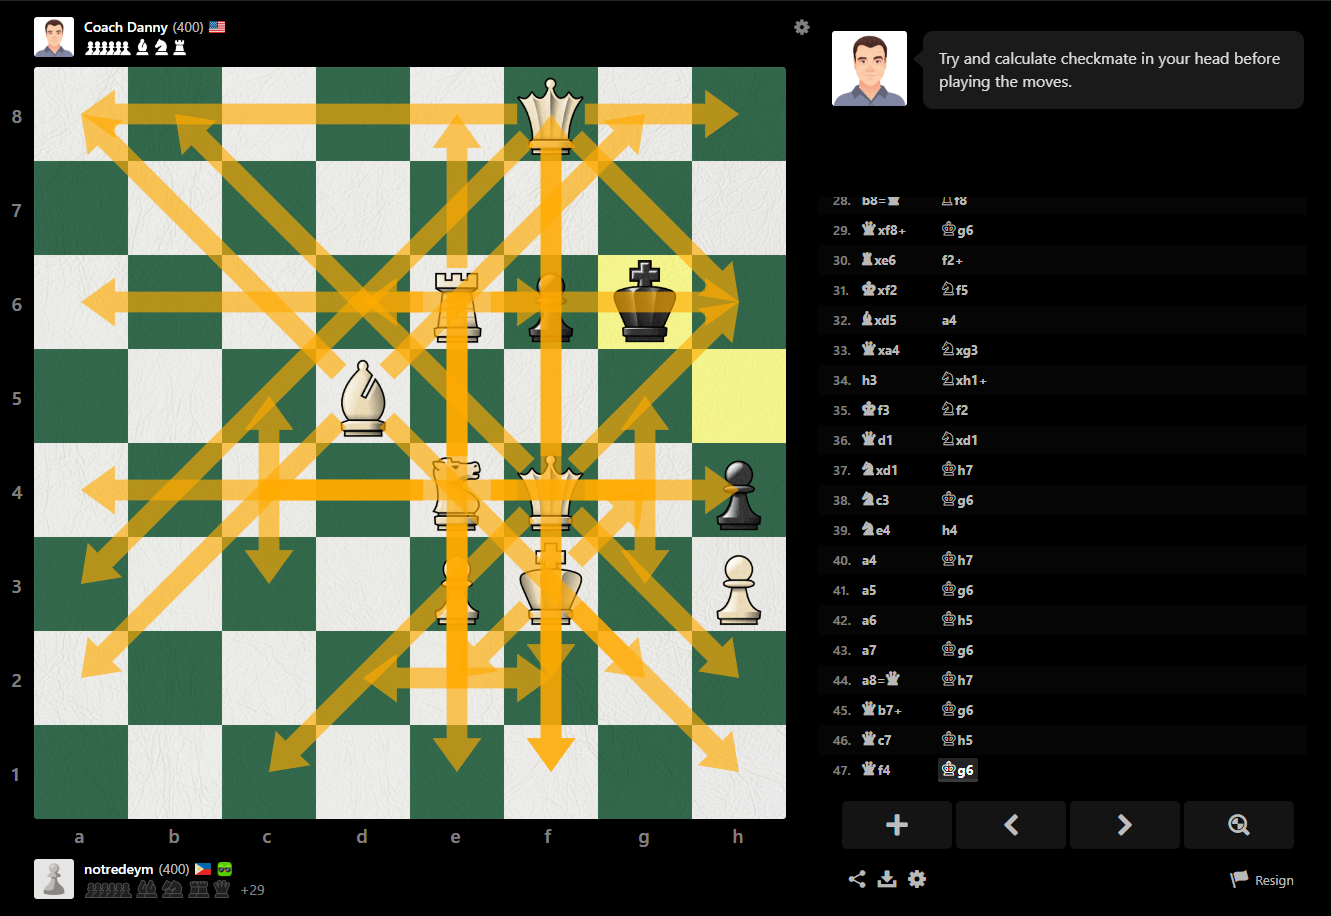Jump to move 39 black h4
1331x916 pixels.
949,530
